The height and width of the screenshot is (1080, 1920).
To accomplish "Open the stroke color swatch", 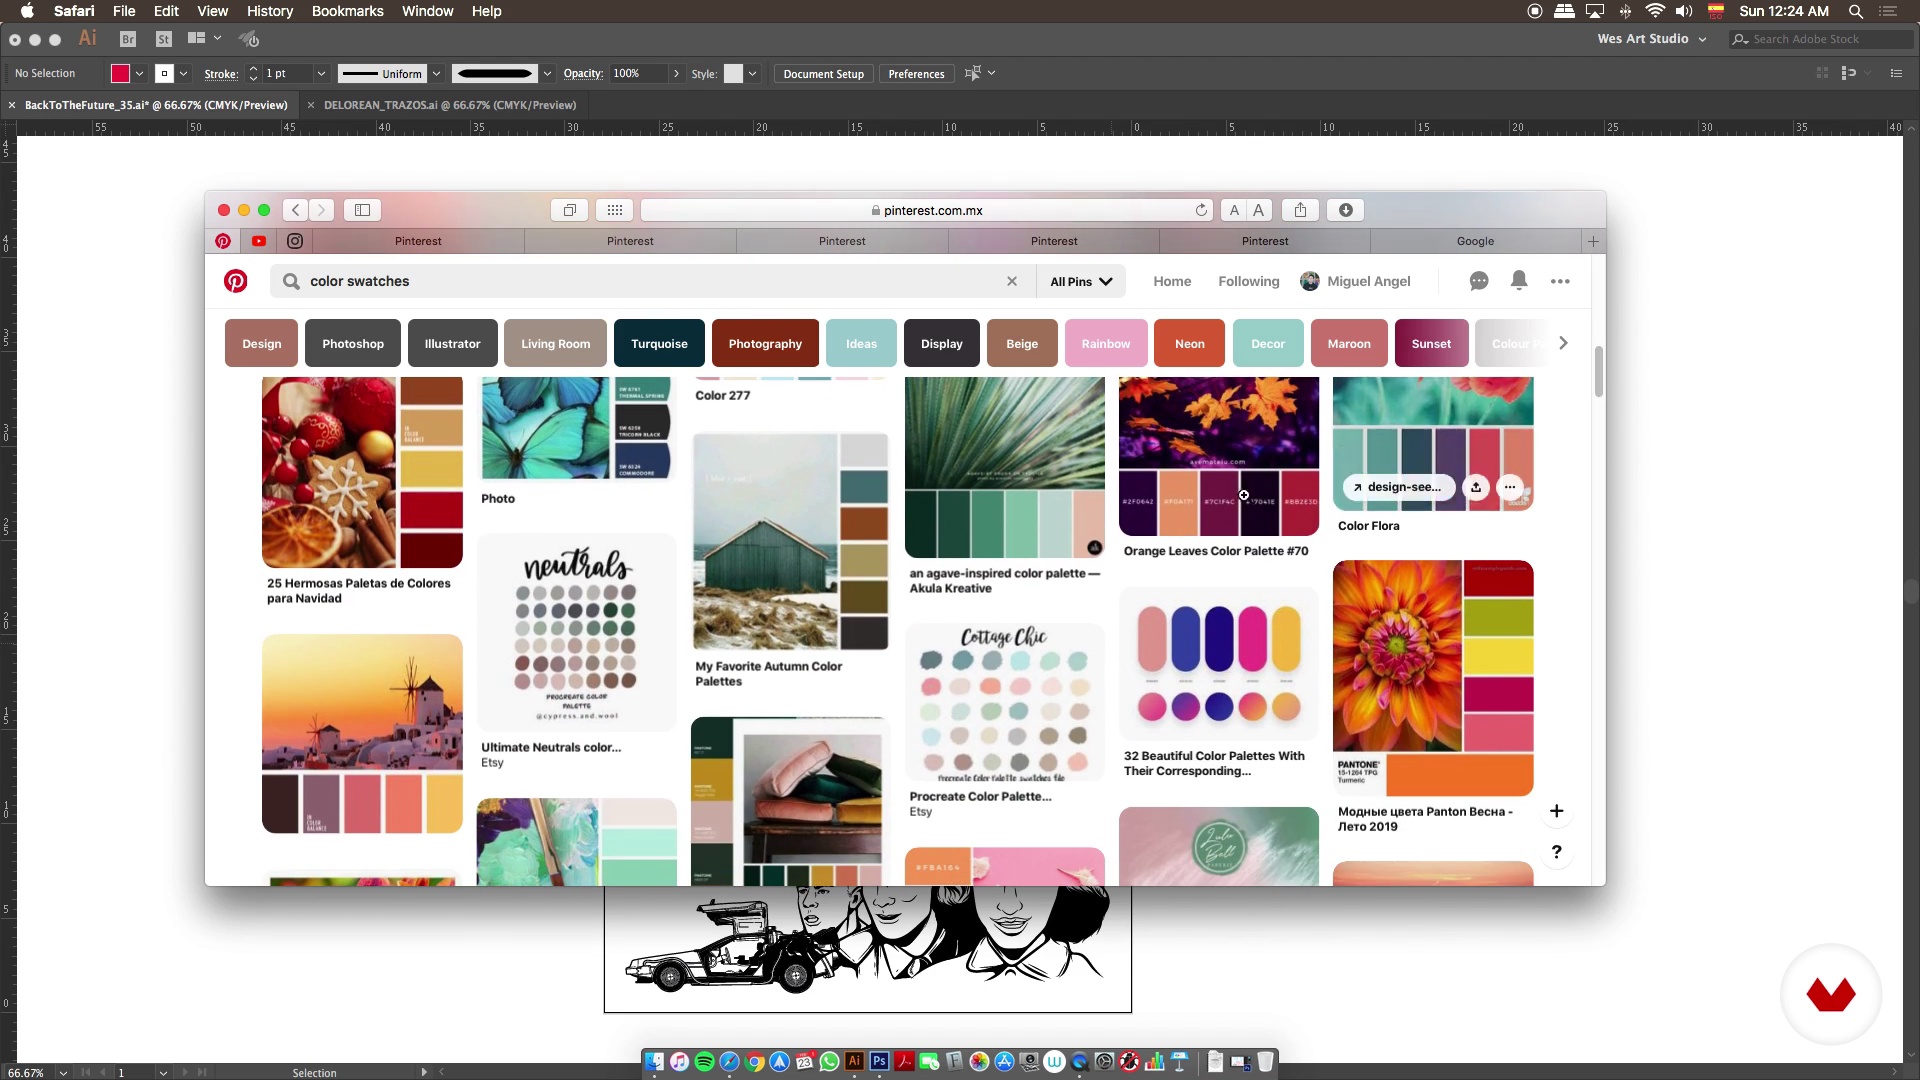I will point(164,73).
